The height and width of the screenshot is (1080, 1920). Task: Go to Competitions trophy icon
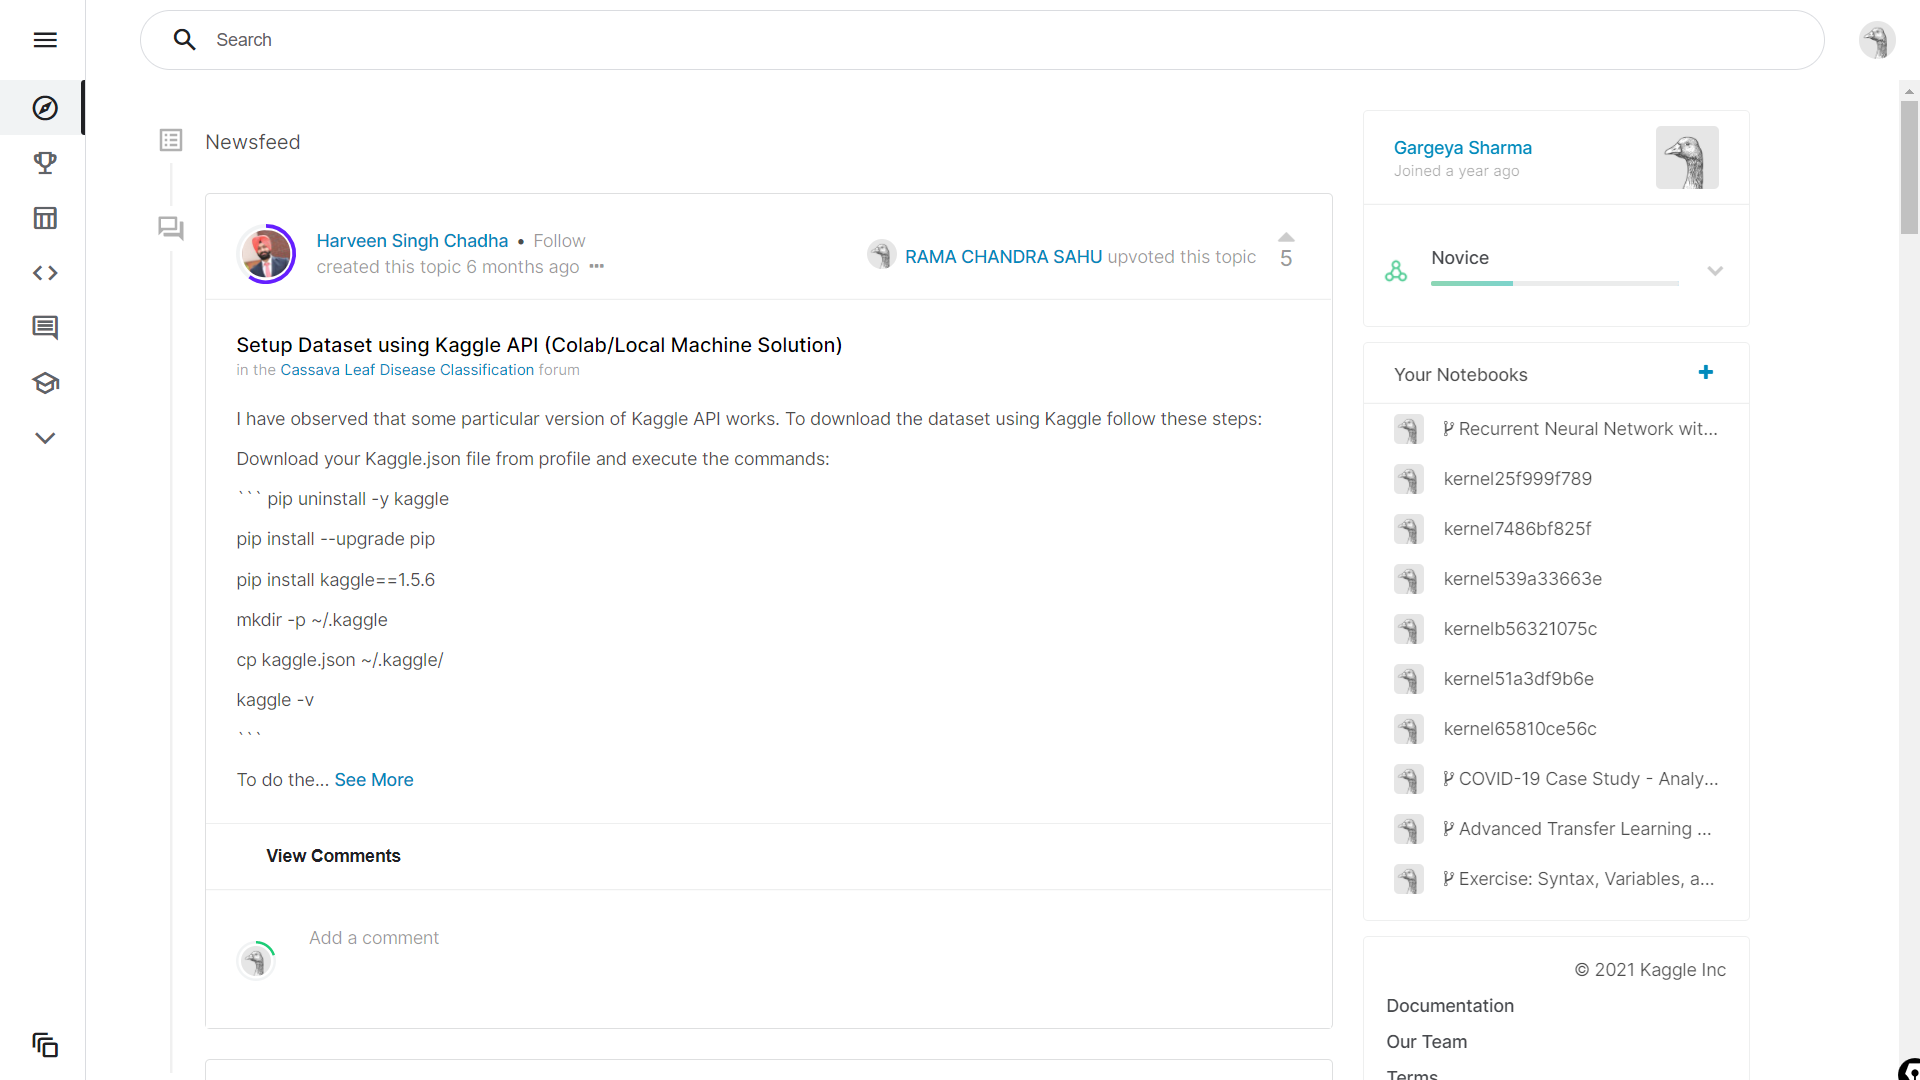[x=45, y=163]
